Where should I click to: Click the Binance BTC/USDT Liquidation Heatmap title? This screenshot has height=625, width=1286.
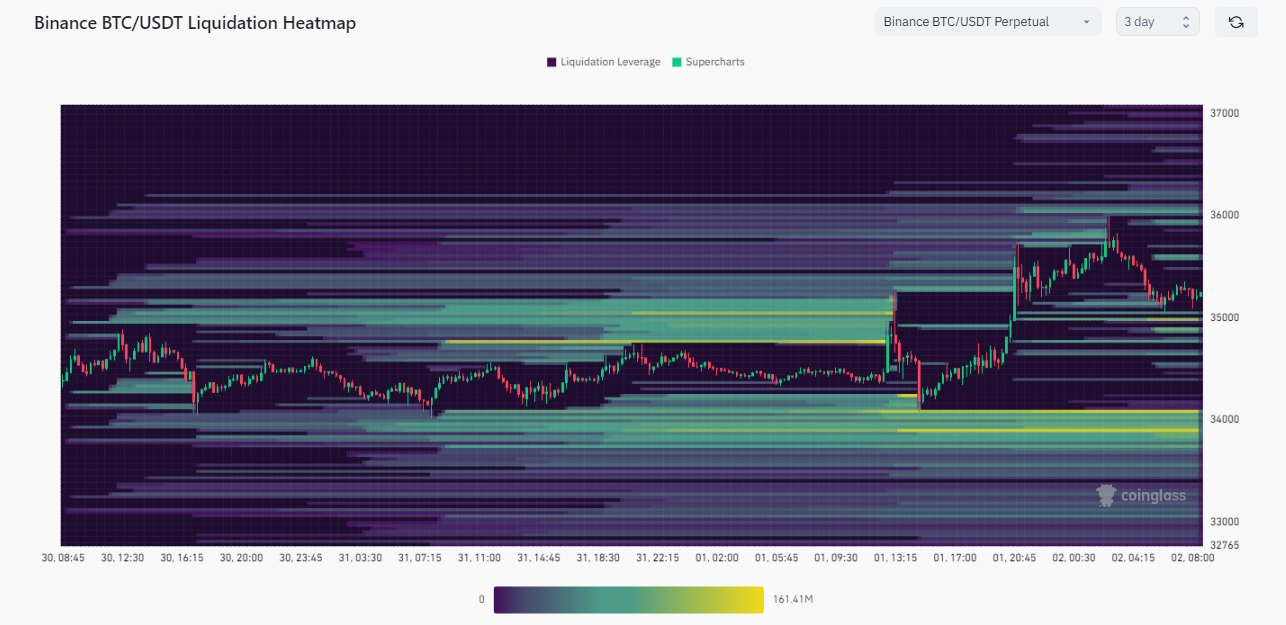point(195,22)
